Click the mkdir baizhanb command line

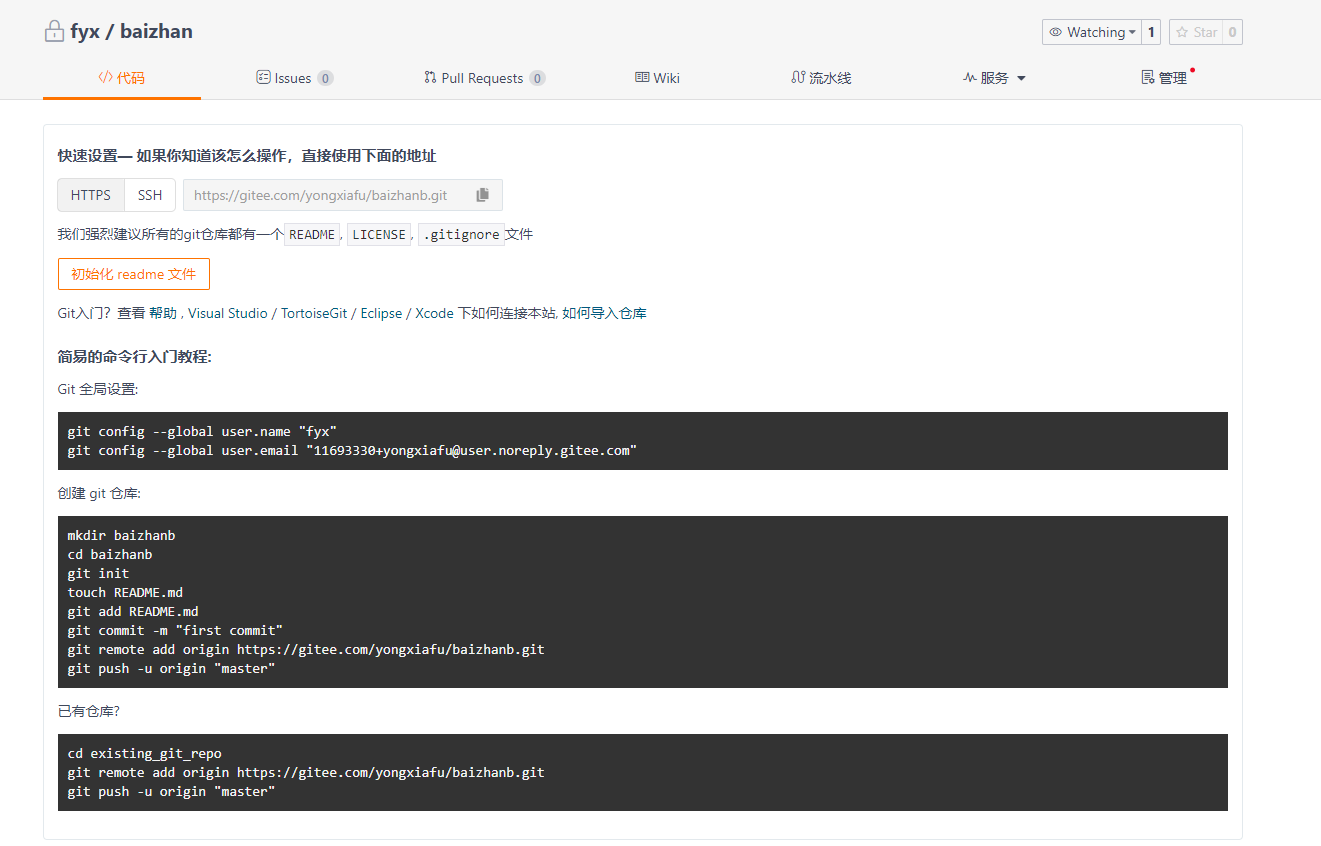click(x=121, y=535)
